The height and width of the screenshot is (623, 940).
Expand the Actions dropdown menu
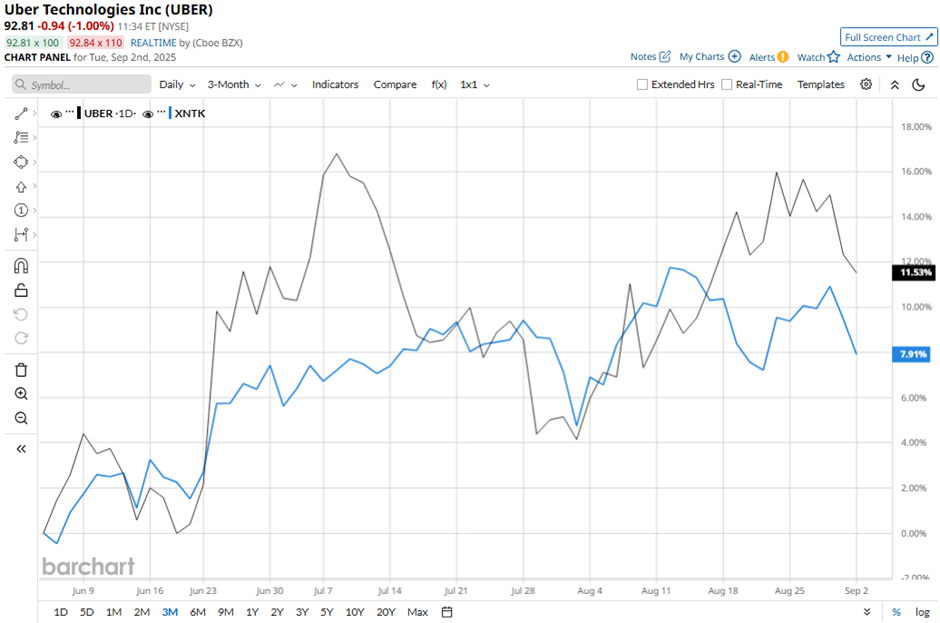point(869,57)
